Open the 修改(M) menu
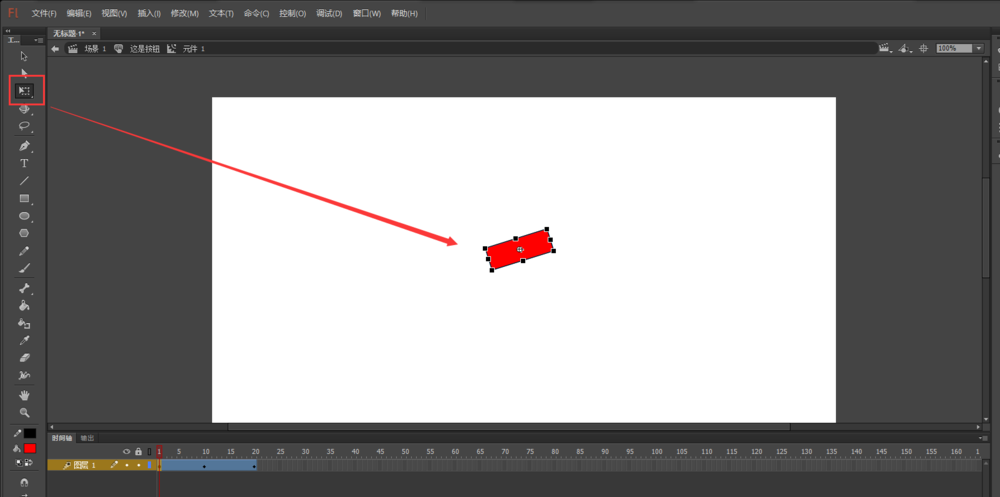This screenshot has width=1000, height=497. pos(185,13)
